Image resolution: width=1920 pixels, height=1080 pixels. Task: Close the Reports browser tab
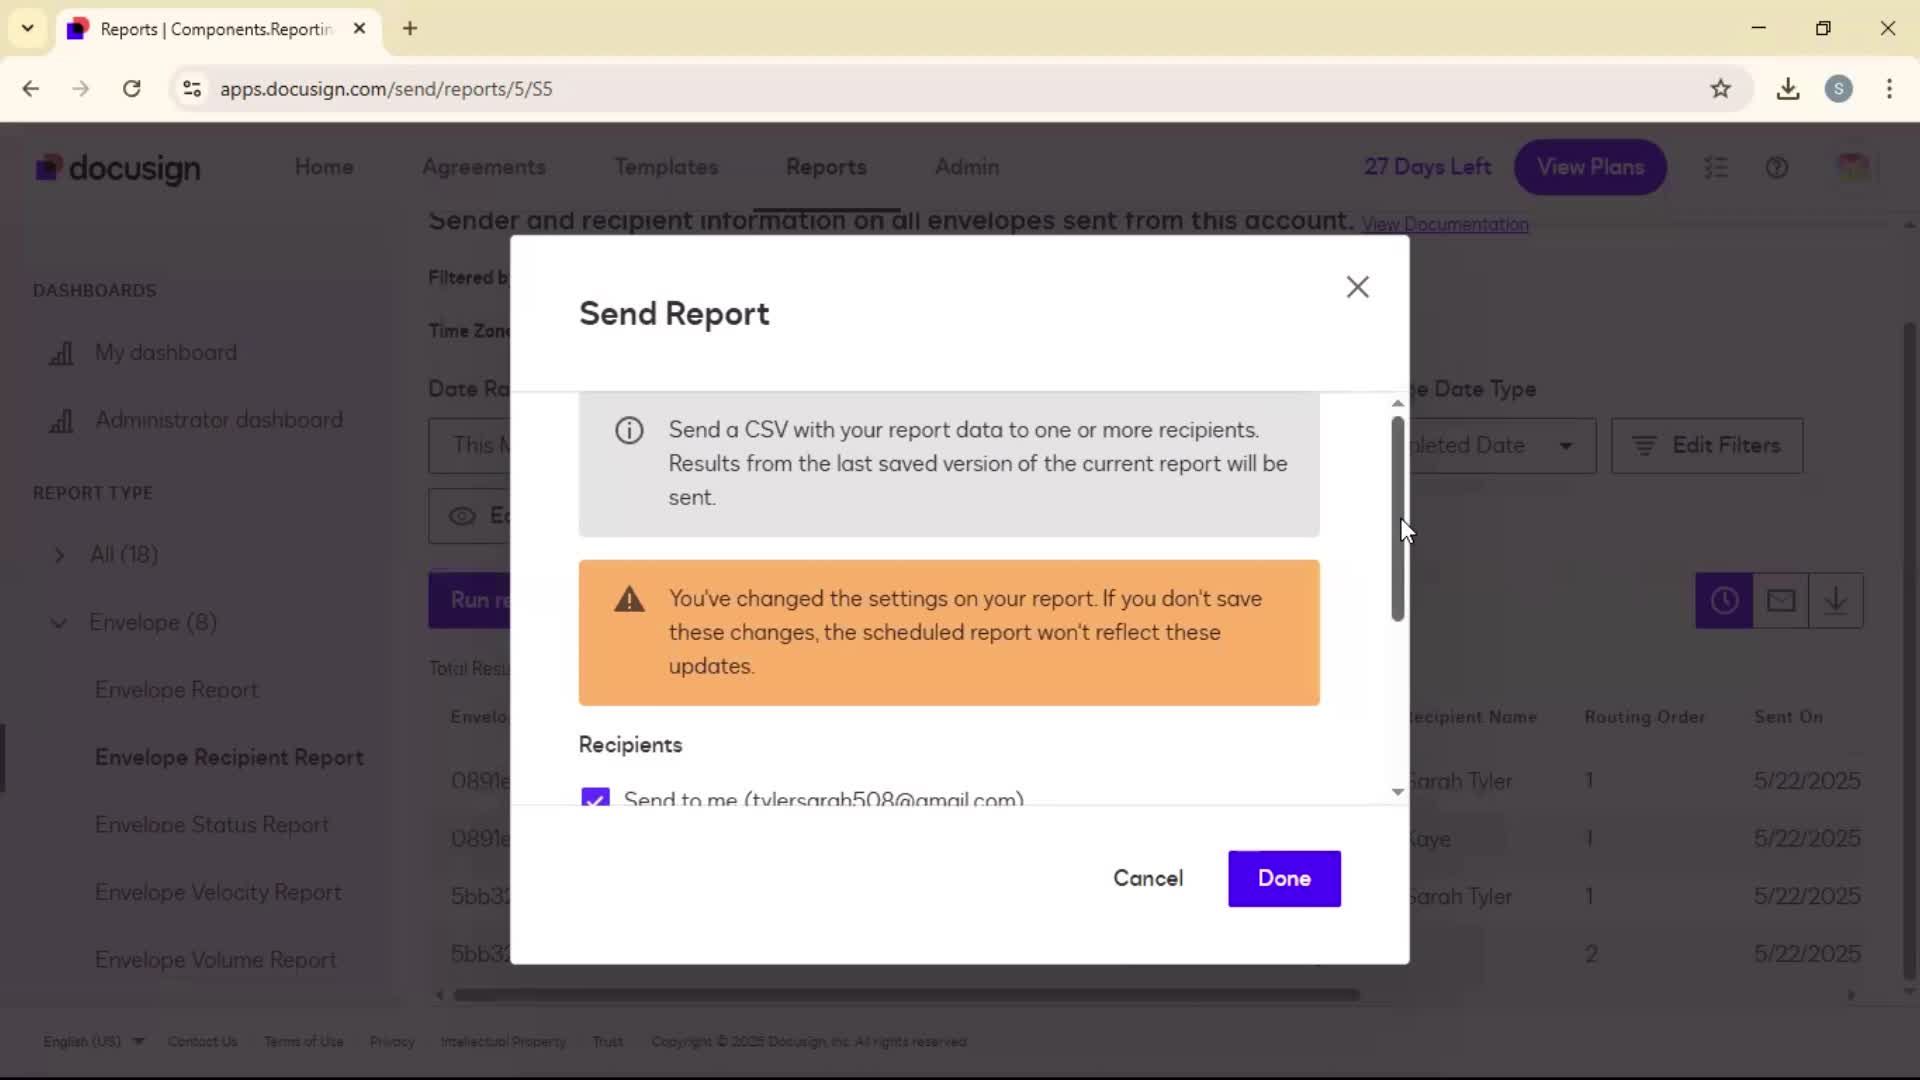pos(360,29)
